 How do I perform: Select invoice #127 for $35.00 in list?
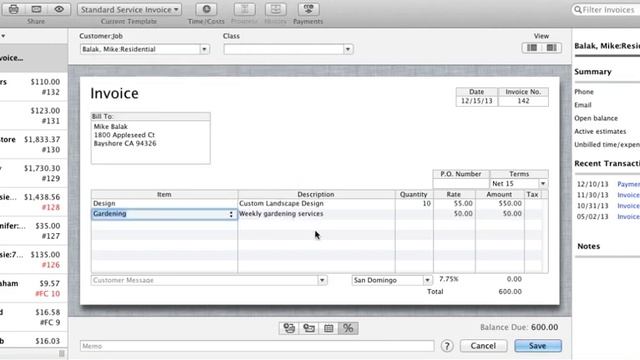pos(33,231)
